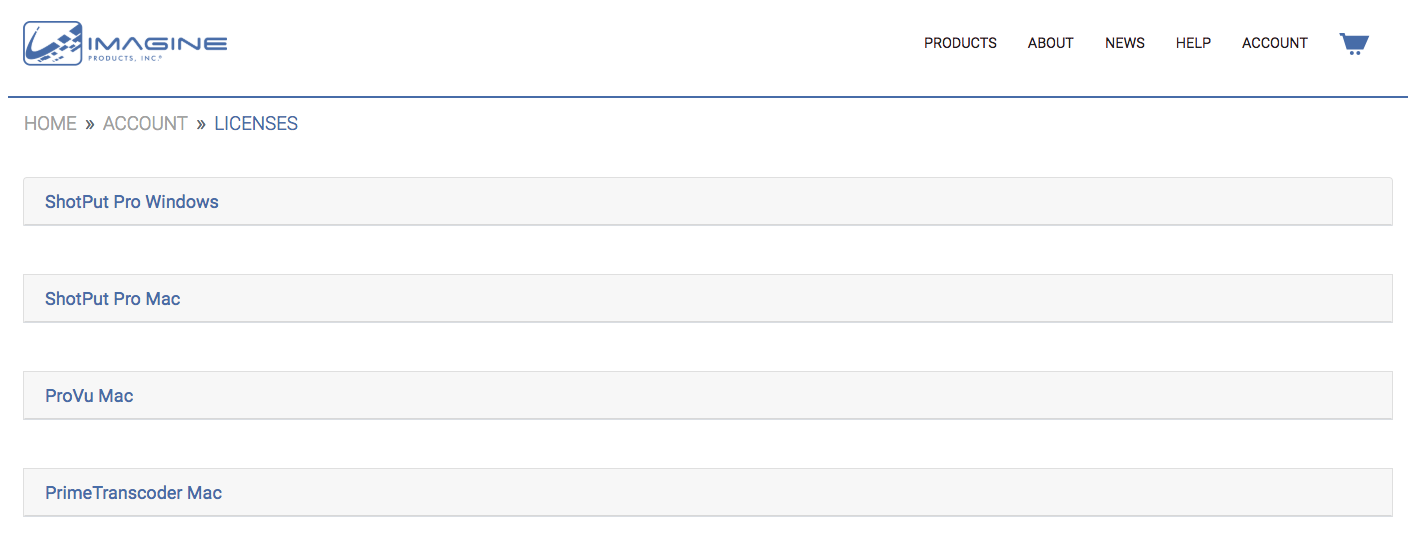Open the shopping cart icon
This screenshot has height=544, width=1417.
[1354, 43]
